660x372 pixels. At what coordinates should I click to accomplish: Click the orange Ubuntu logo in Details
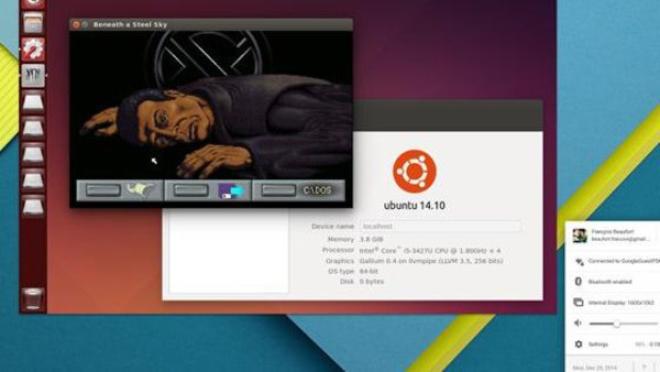coord(415,171)
